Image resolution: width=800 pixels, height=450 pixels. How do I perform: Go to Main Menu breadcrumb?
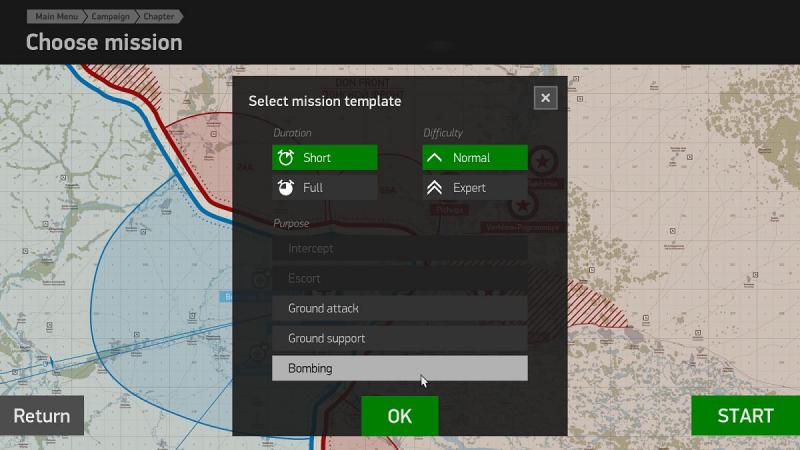point(56,16)
